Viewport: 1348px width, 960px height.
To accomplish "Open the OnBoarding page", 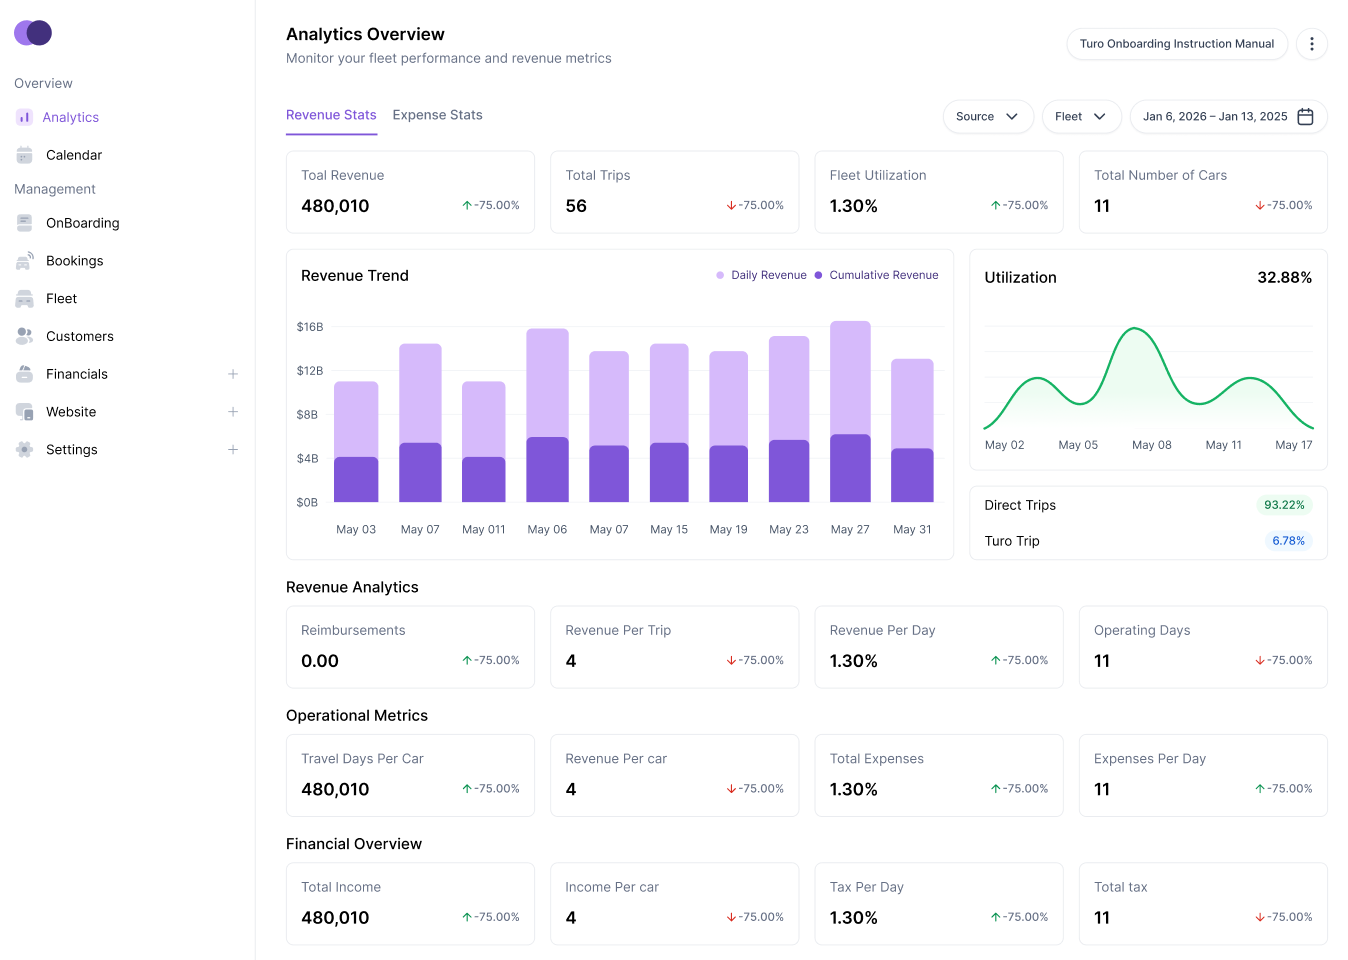I will pyautogui.click(x=83, y=223).
